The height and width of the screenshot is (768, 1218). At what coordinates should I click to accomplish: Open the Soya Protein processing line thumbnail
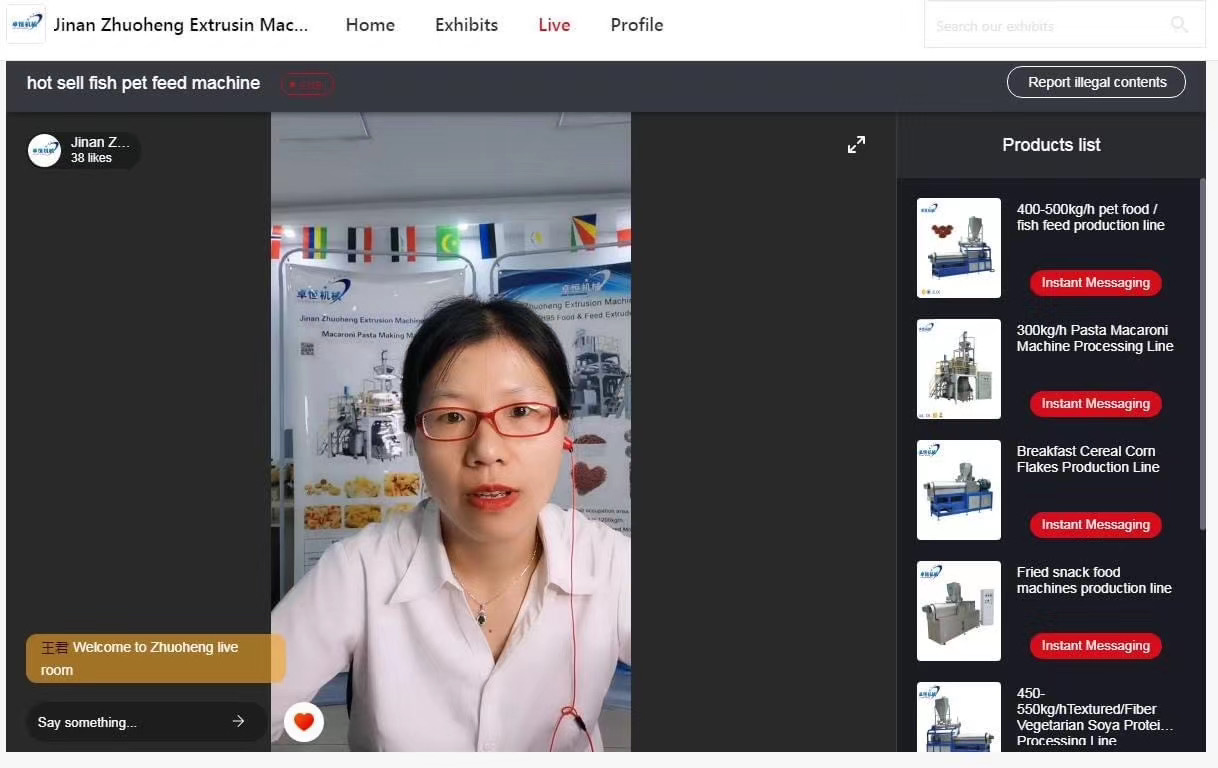pyautogui.click(x=959, y=717)
